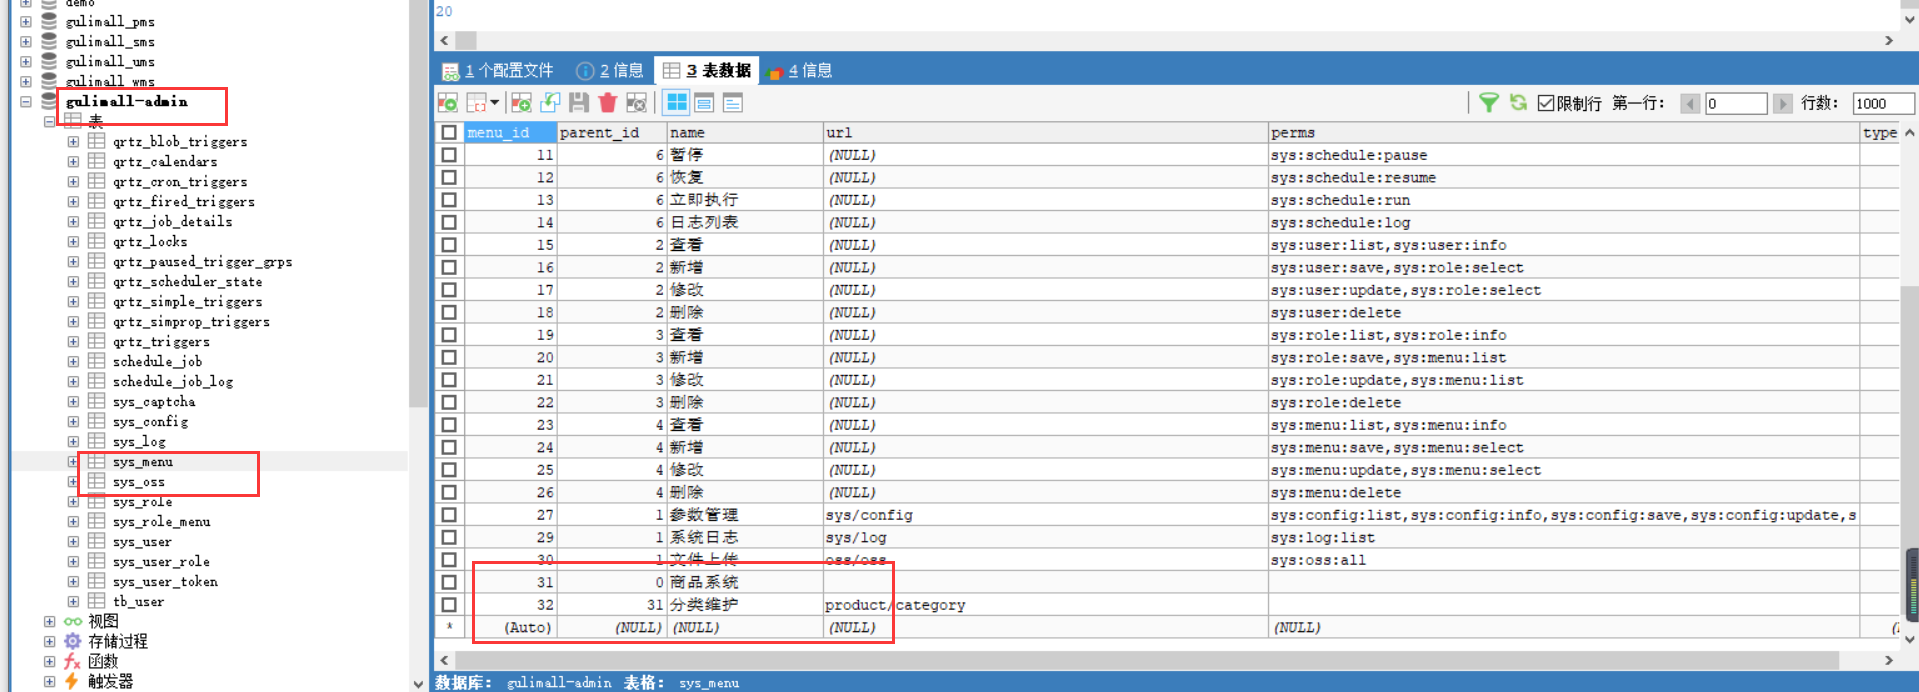This screenshot has height=692, width=1919.
Task: Switch to grid view mode icon
Action: click(x=676, y=102)
